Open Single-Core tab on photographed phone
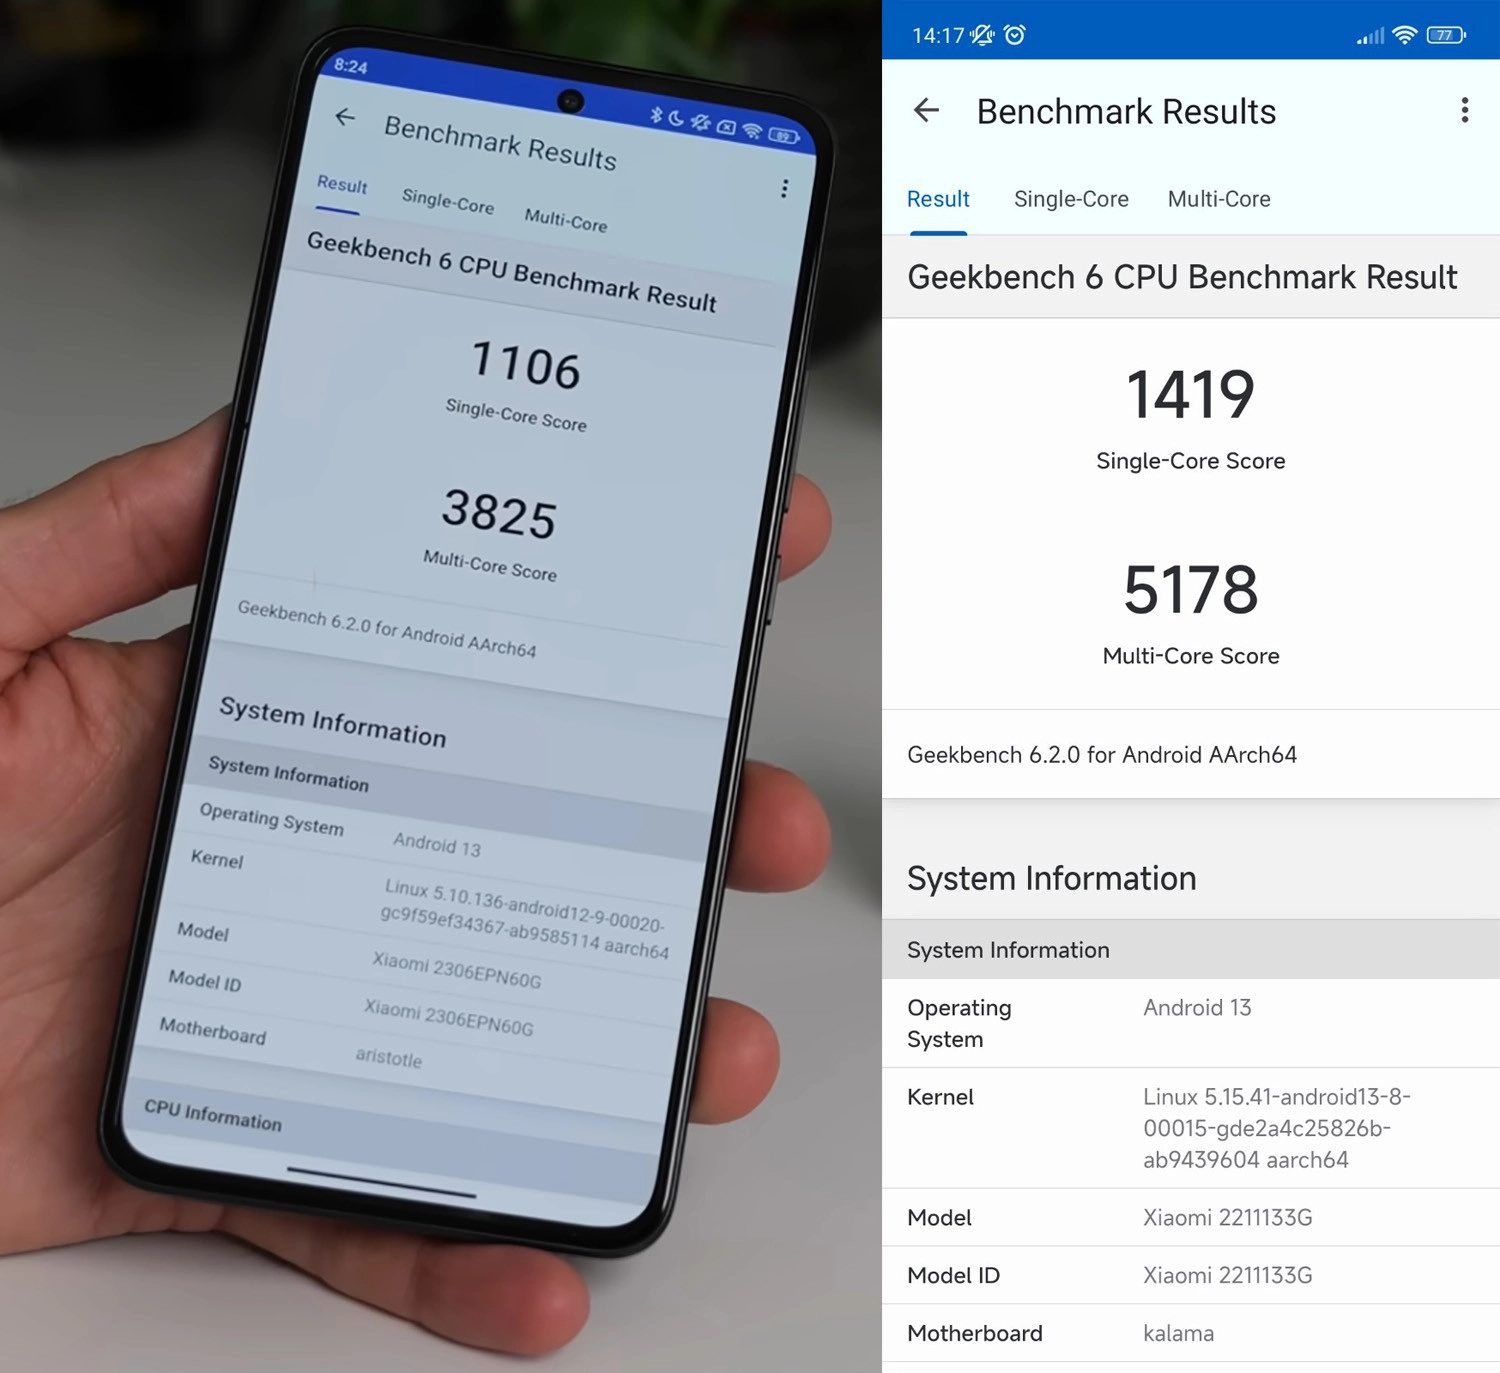The width and height of the screenshot is (1500, 1373). coord(448,201)
